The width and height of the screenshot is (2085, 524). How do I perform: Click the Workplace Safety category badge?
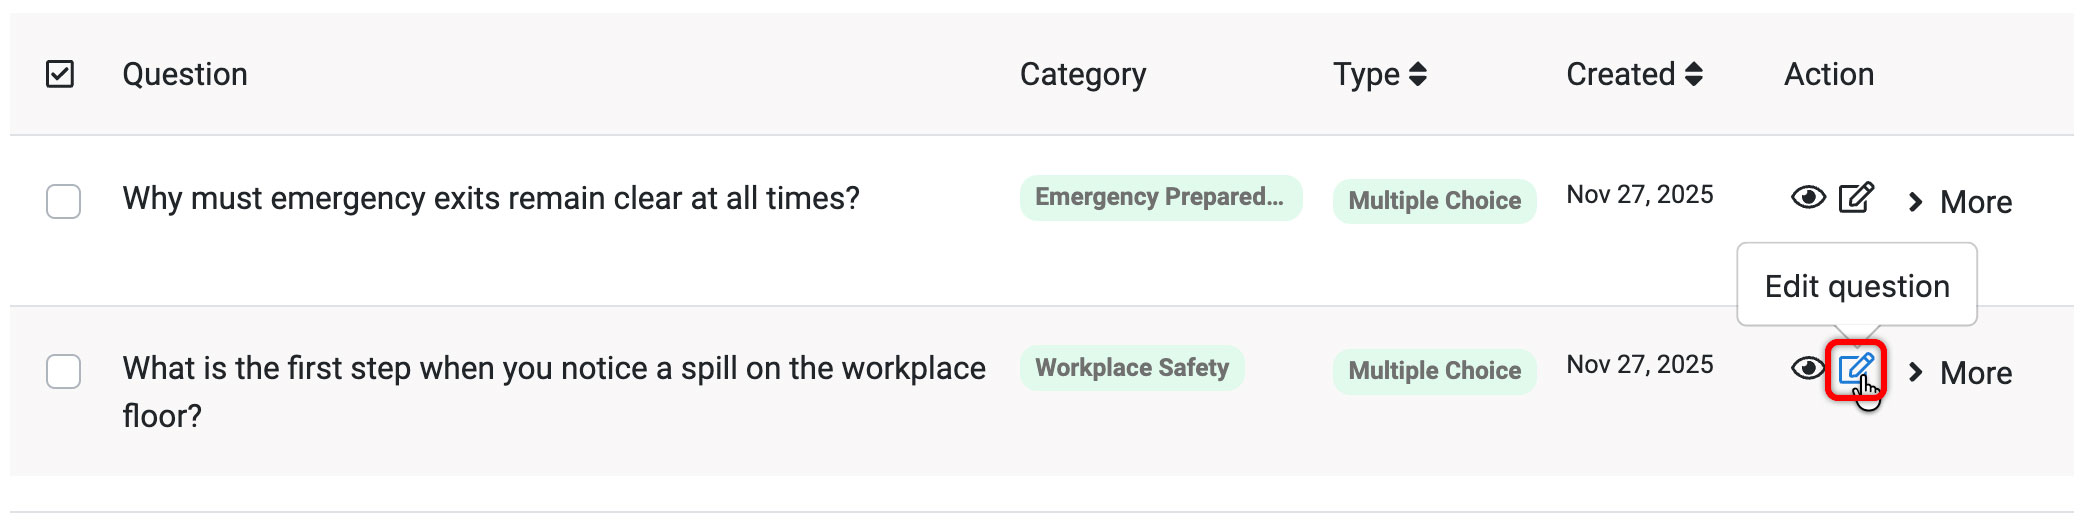(1132, 368)
